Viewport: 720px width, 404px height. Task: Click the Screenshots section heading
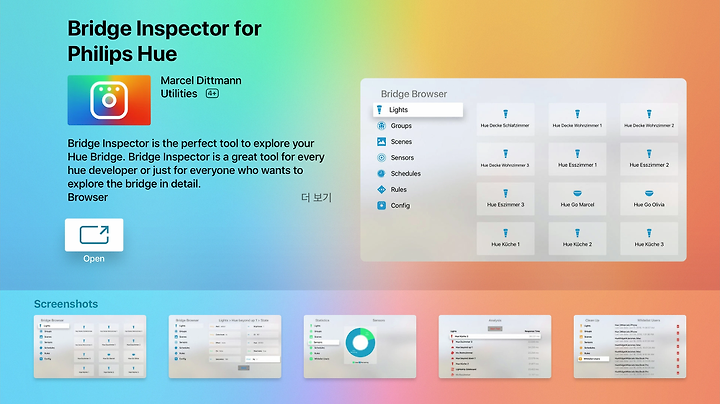coord(66,304)
